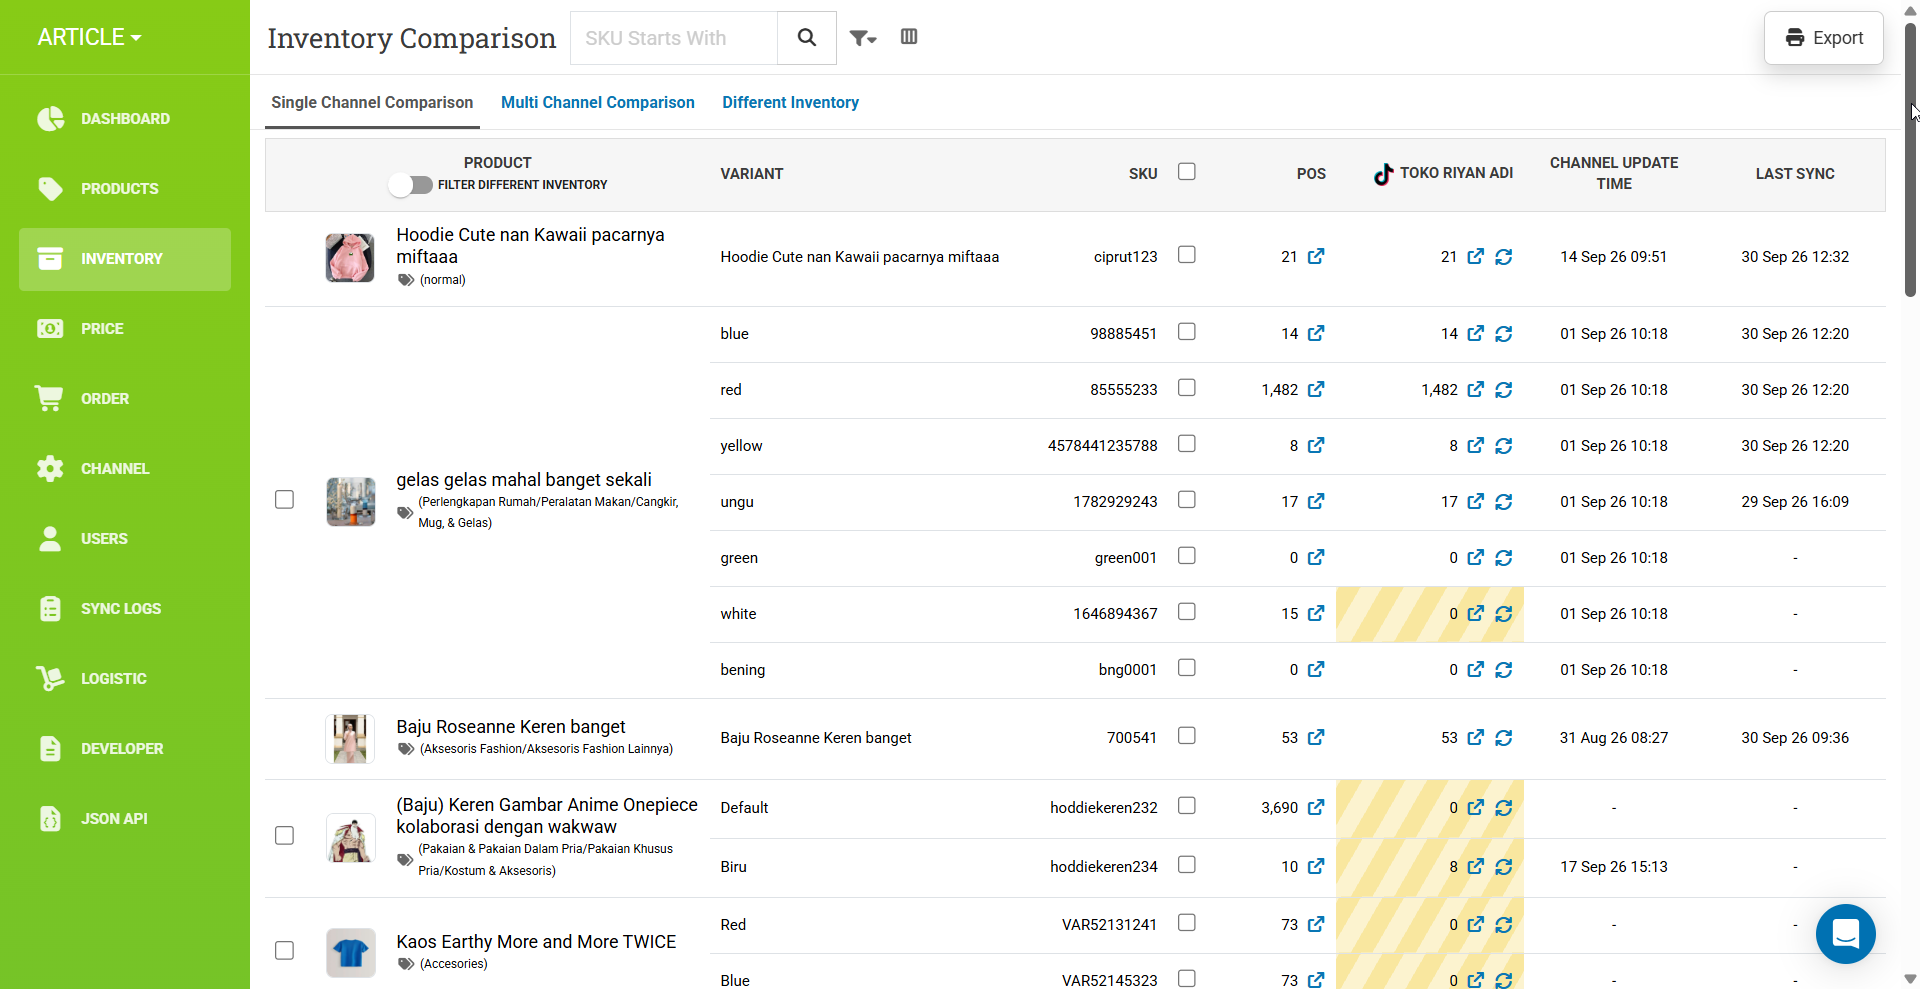Open TikTok channel link for yellow variant
Image resolution: width=1920 pixels, height=989 pixels.
1475,445
